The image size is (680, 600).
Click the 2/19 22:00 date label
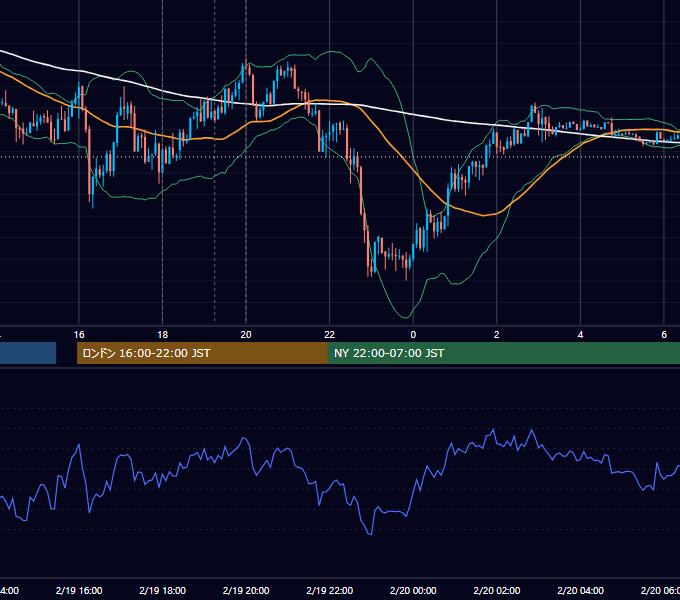click(x=330, y=590)
